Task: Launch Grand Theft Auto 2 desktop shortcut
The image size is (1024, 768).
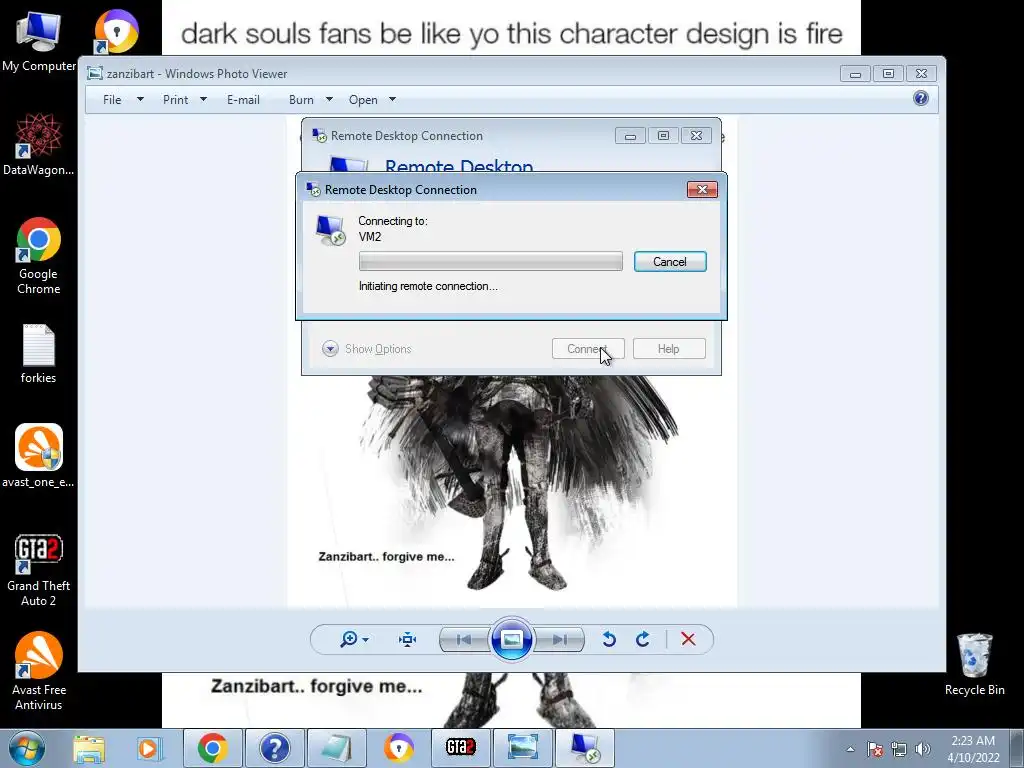Action: tap(38, 570)
